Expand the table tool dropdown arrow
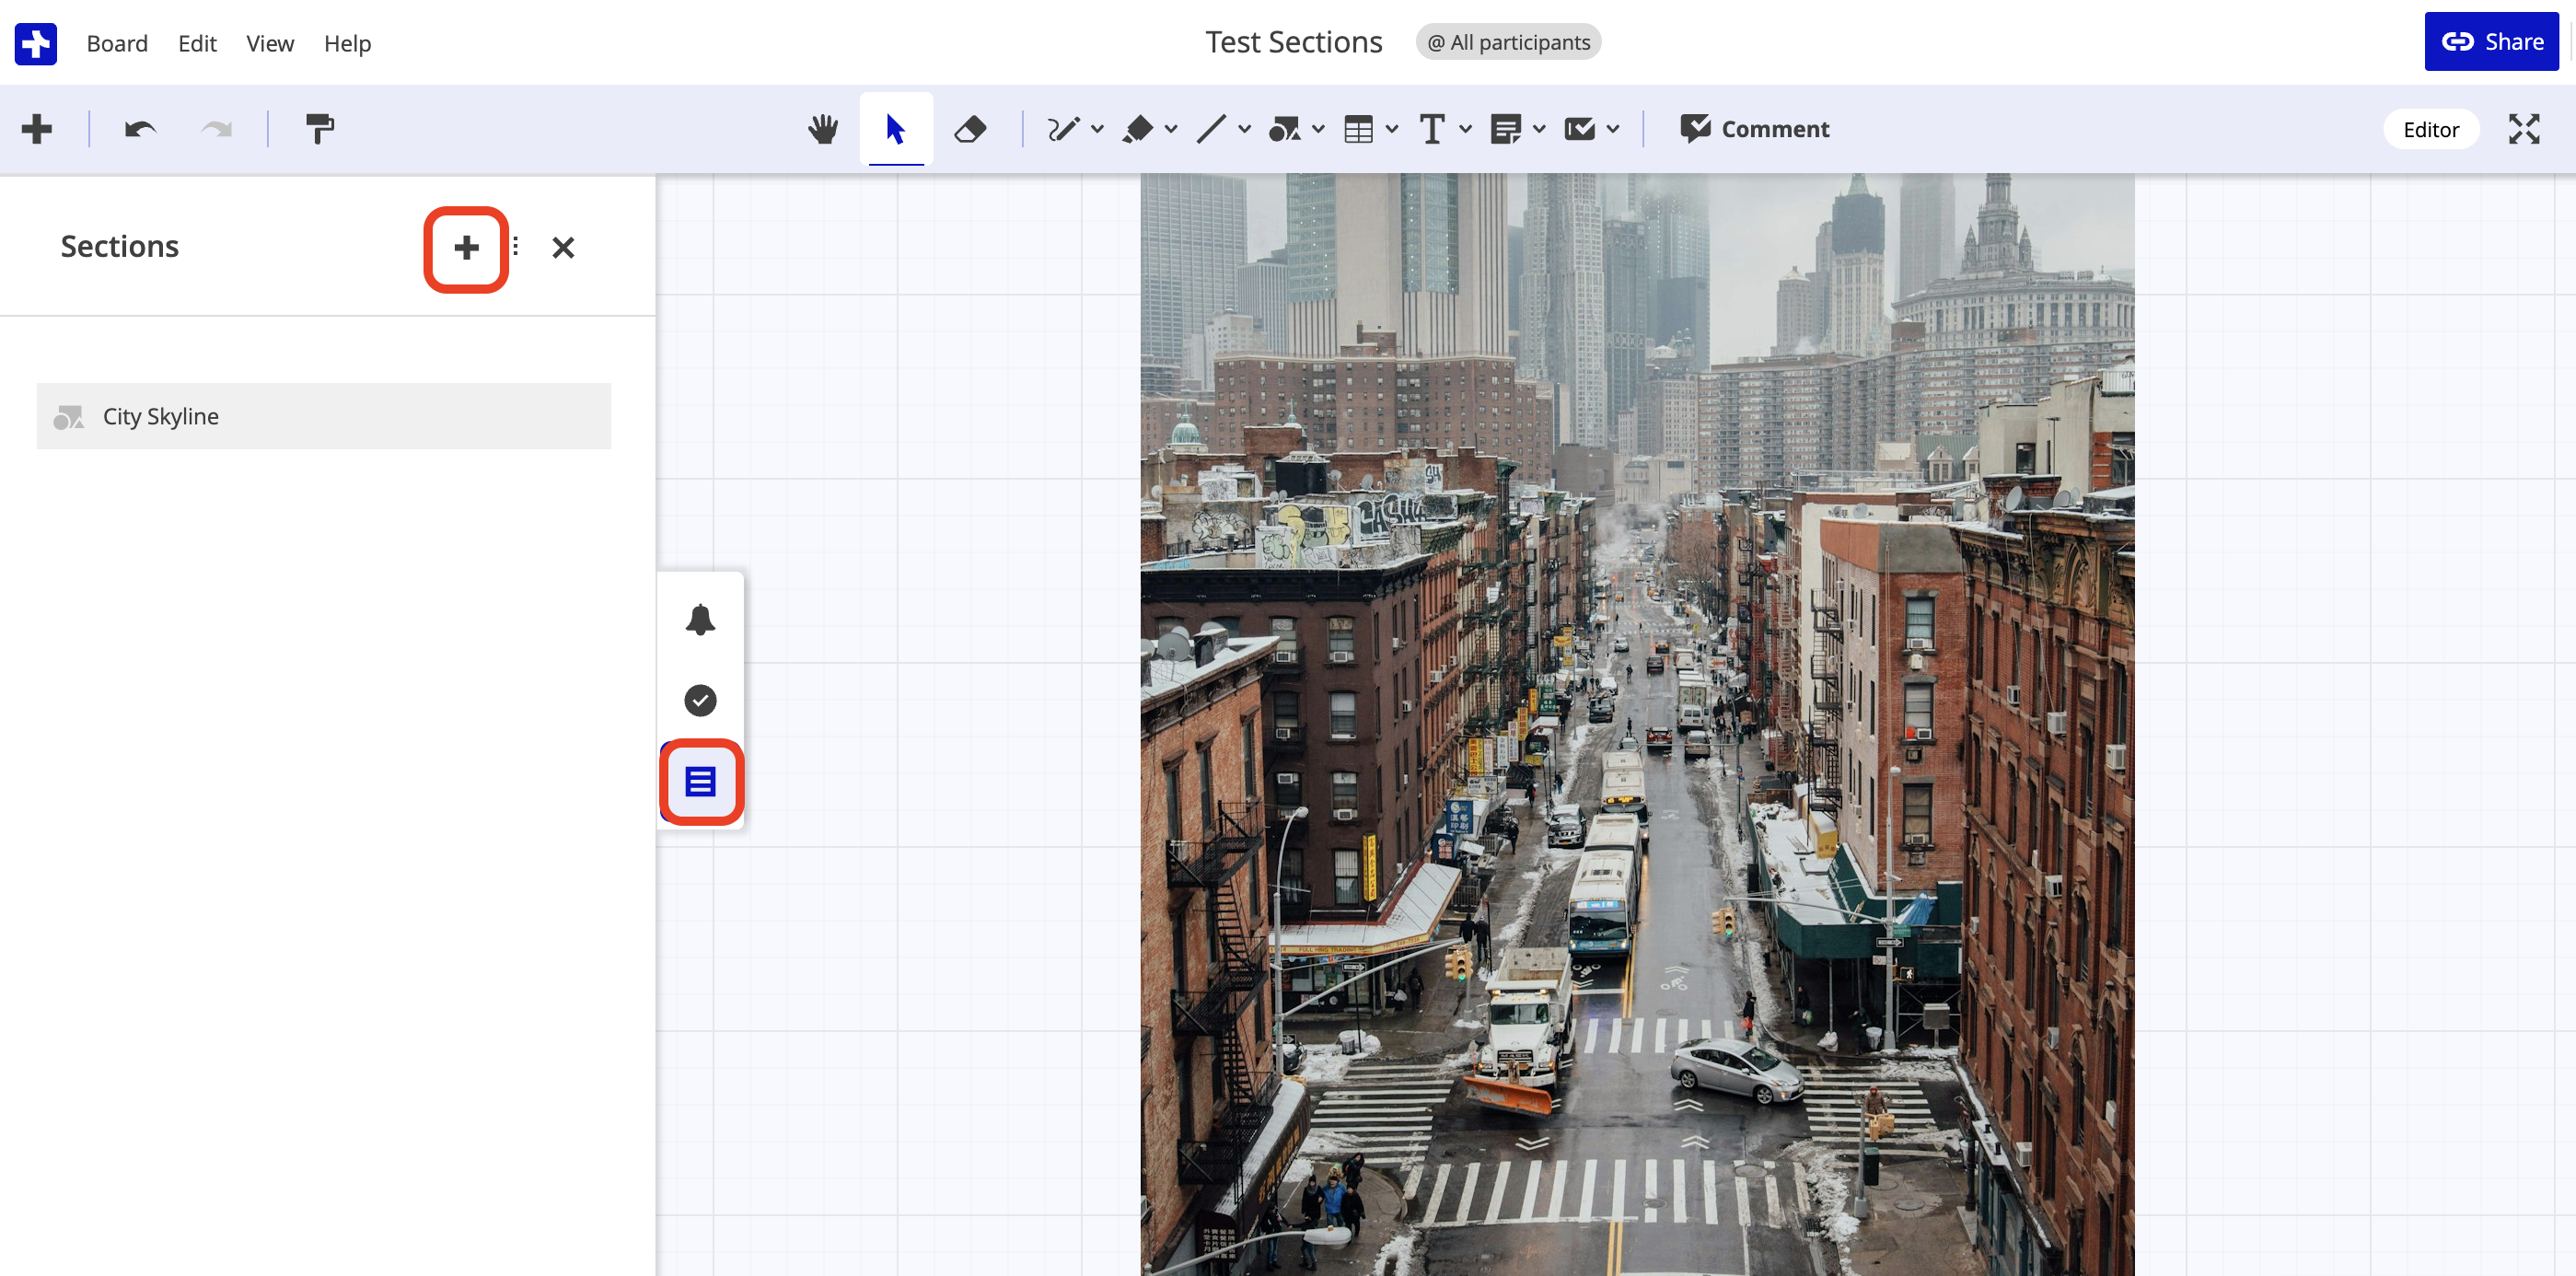 1391,129
